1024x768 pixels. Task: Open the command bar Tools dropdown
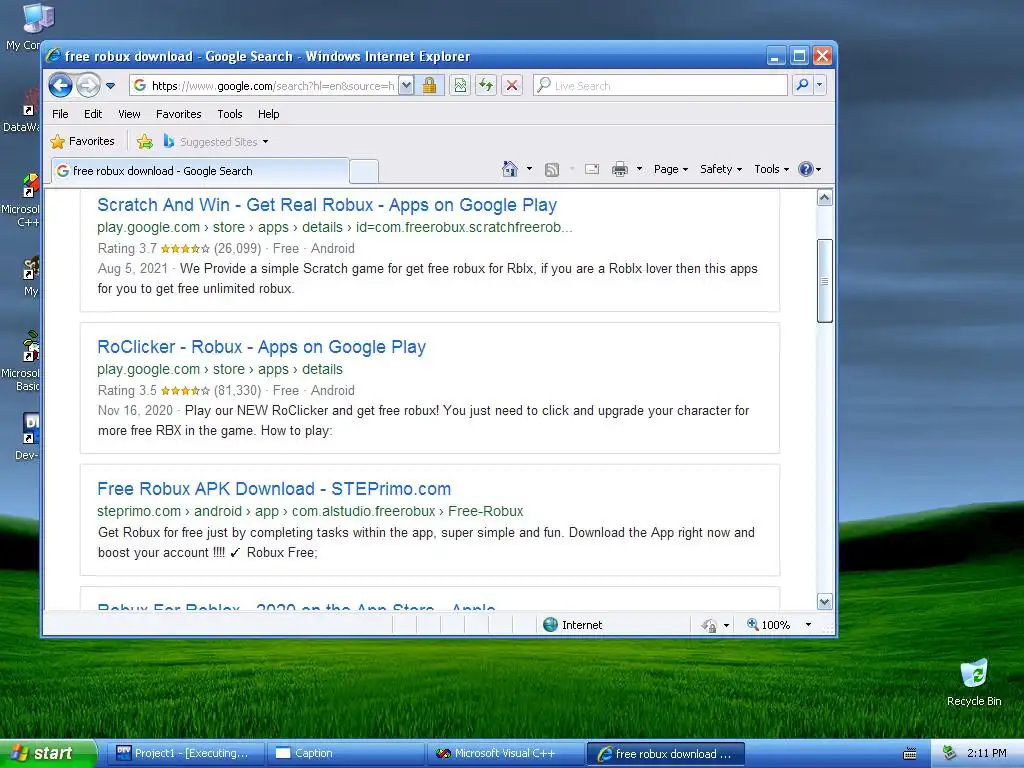(771, 169)
